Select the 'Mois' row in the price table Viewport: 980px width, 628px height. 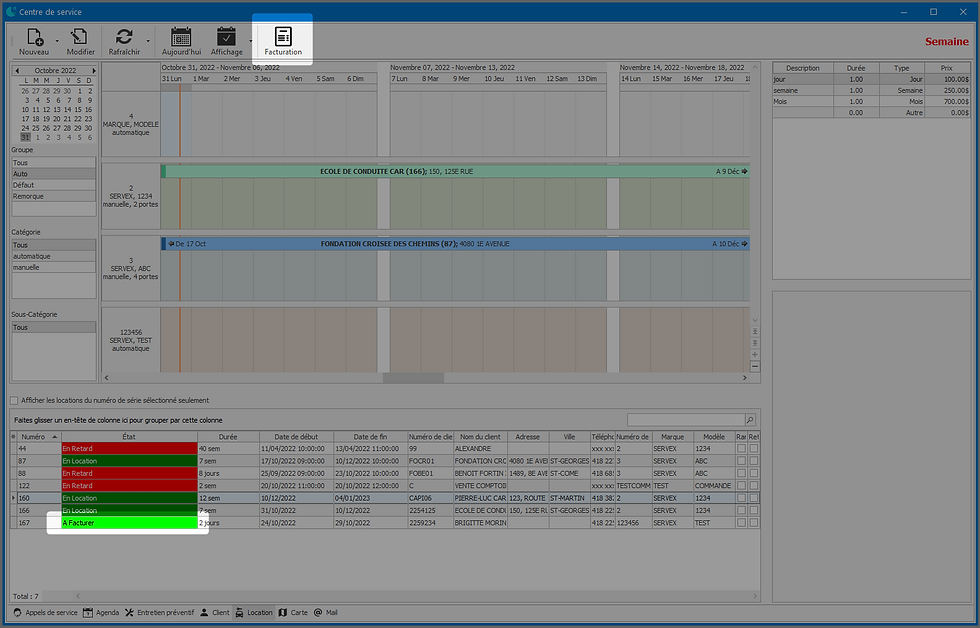click(871, 101)
